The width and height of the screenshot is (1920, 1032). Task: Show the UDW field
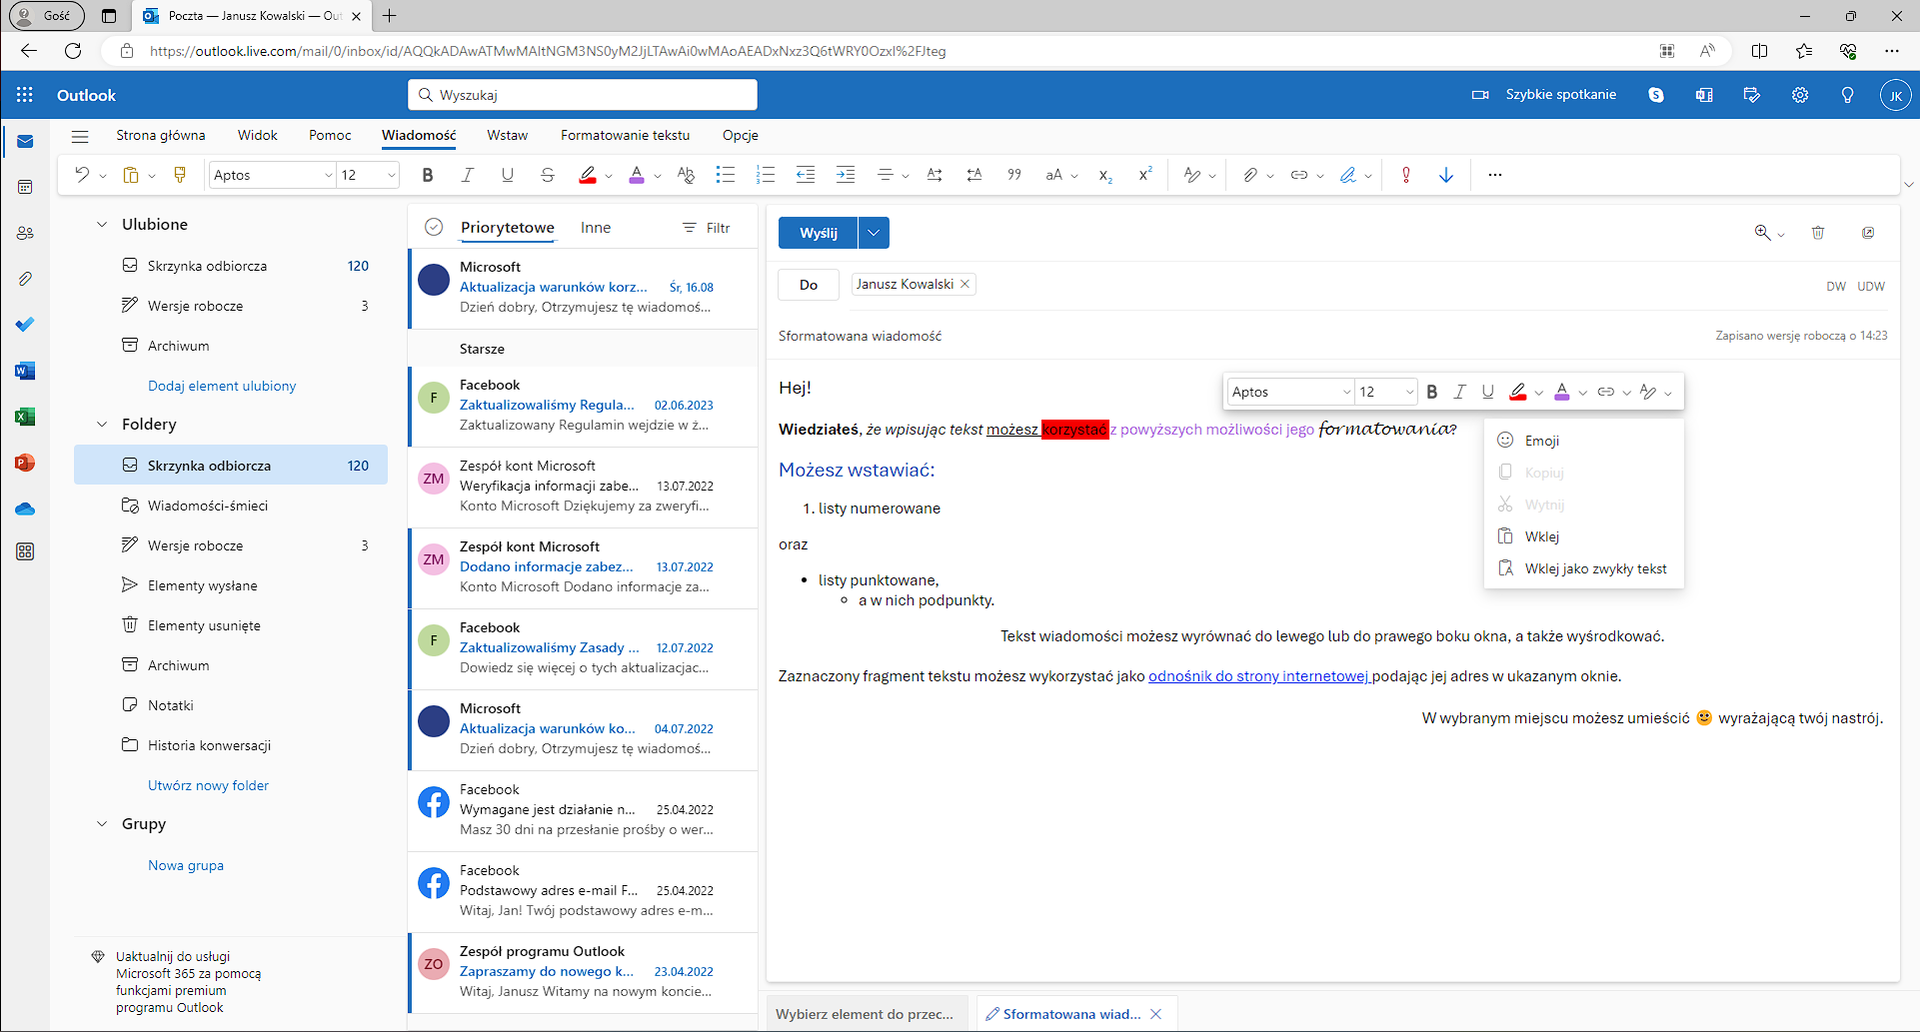1871,286
